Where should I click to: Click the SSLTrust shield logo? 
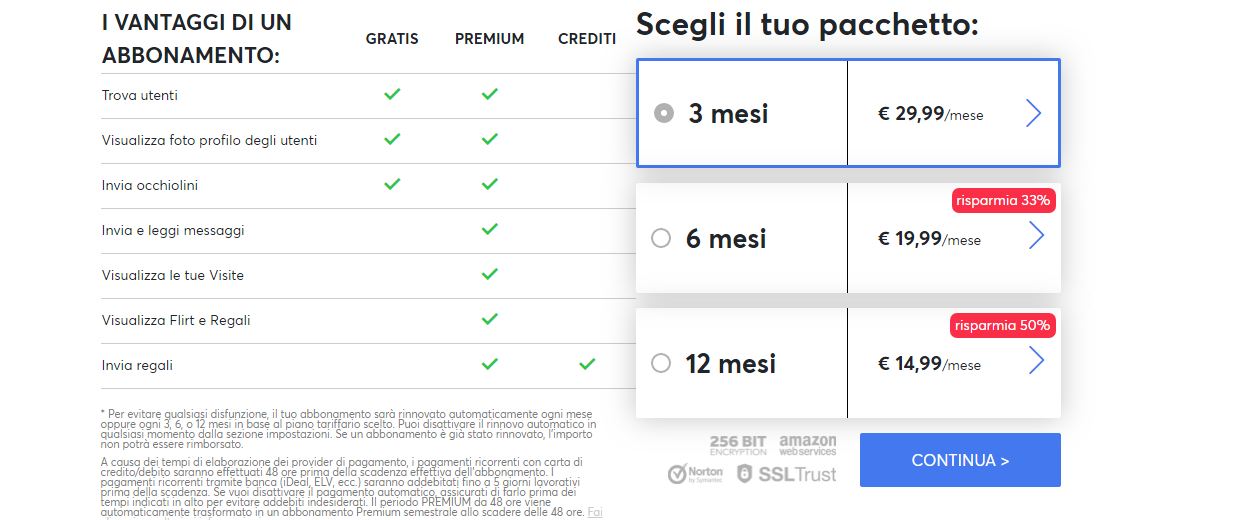(787, 474)
